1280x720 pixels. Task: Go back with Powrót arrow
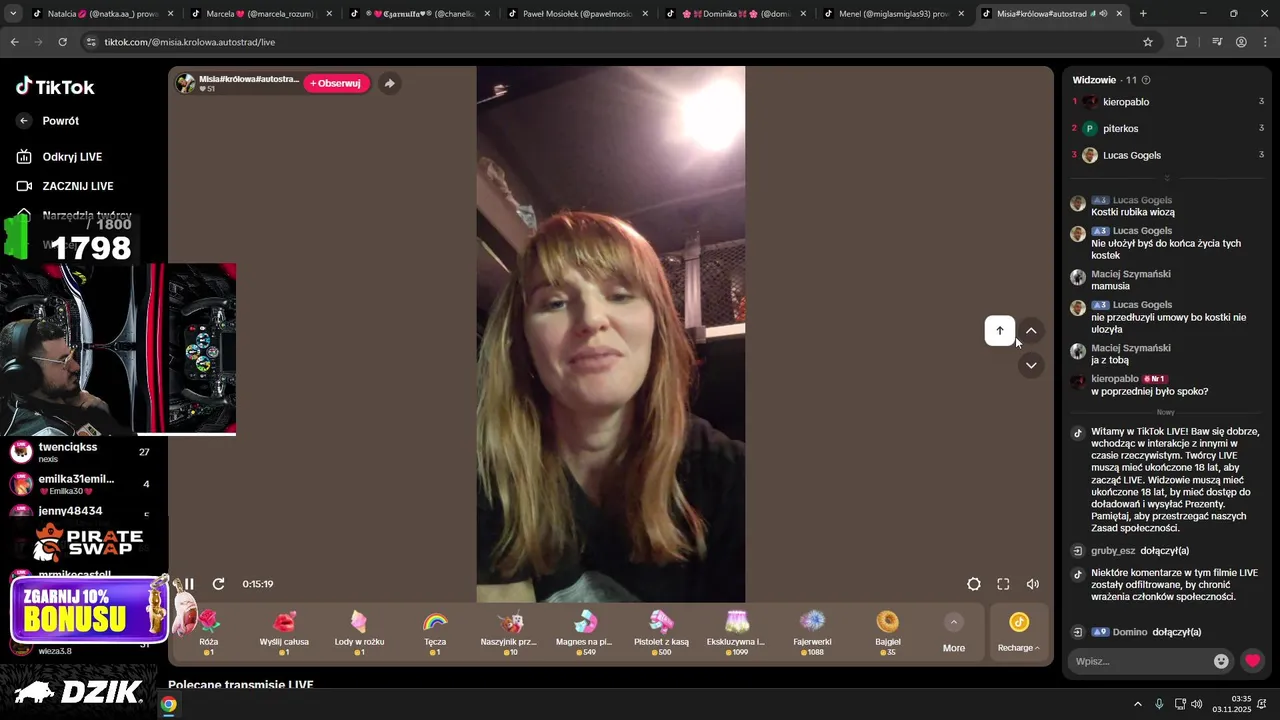coord(25,121)
